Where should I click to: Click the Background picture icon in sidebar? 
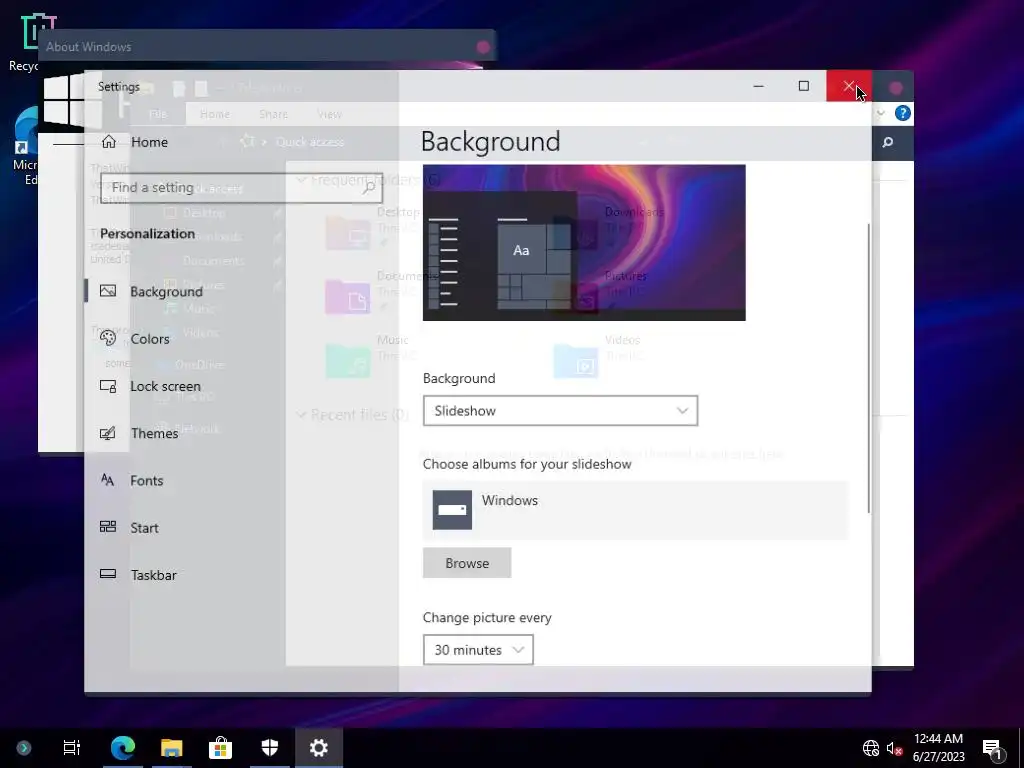pos(108,291)
